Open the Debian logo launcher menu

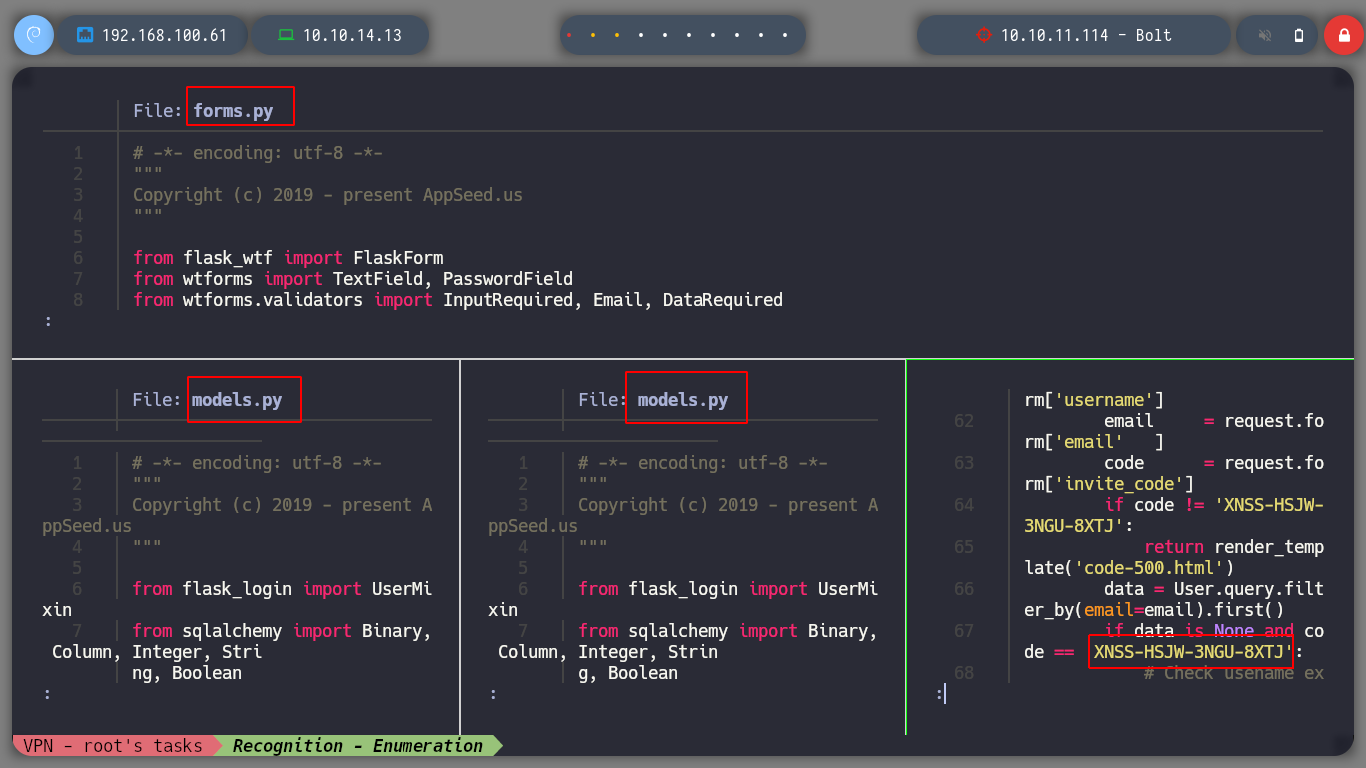click(34, 35)
